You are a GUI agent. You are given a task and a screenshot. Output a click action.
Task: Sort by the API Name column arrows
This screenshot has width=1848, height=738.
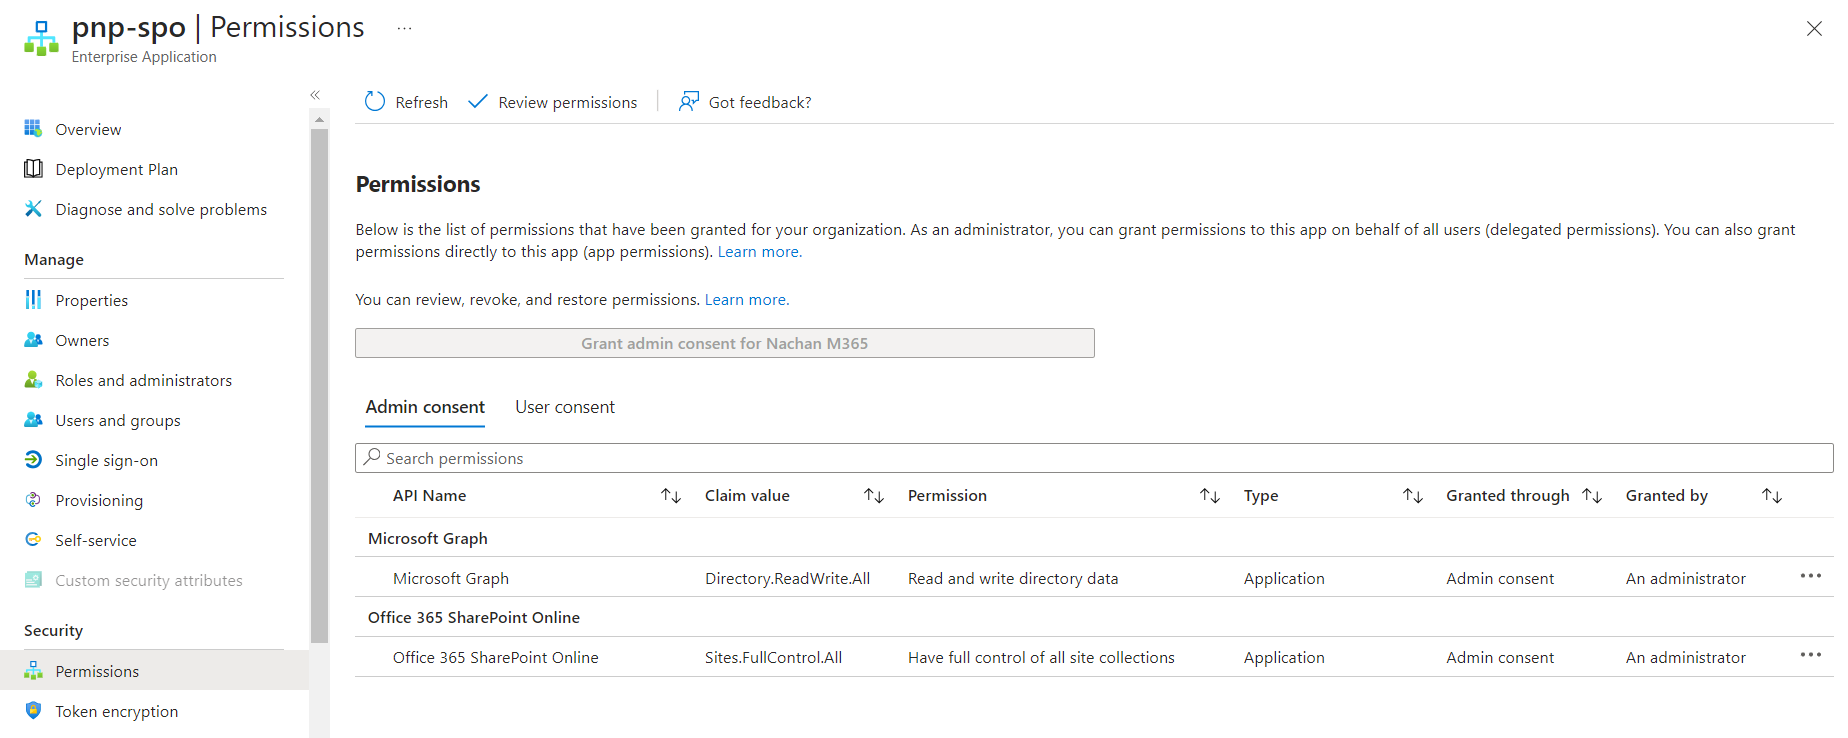pyautogui.click(x=671, y=496)
